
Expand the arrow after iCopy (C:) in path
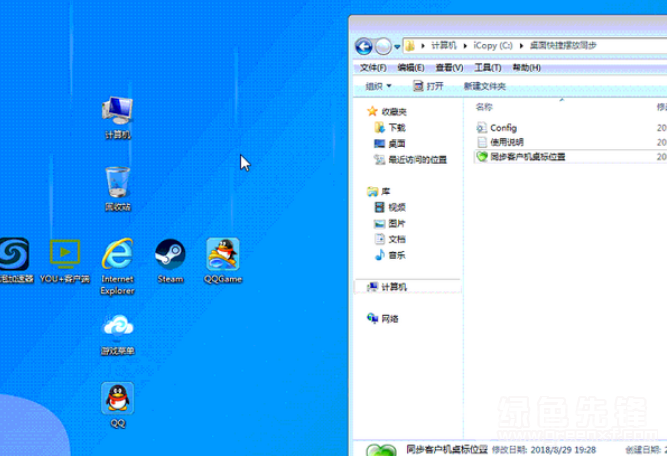pyautogui.click(x=521, y=46)
